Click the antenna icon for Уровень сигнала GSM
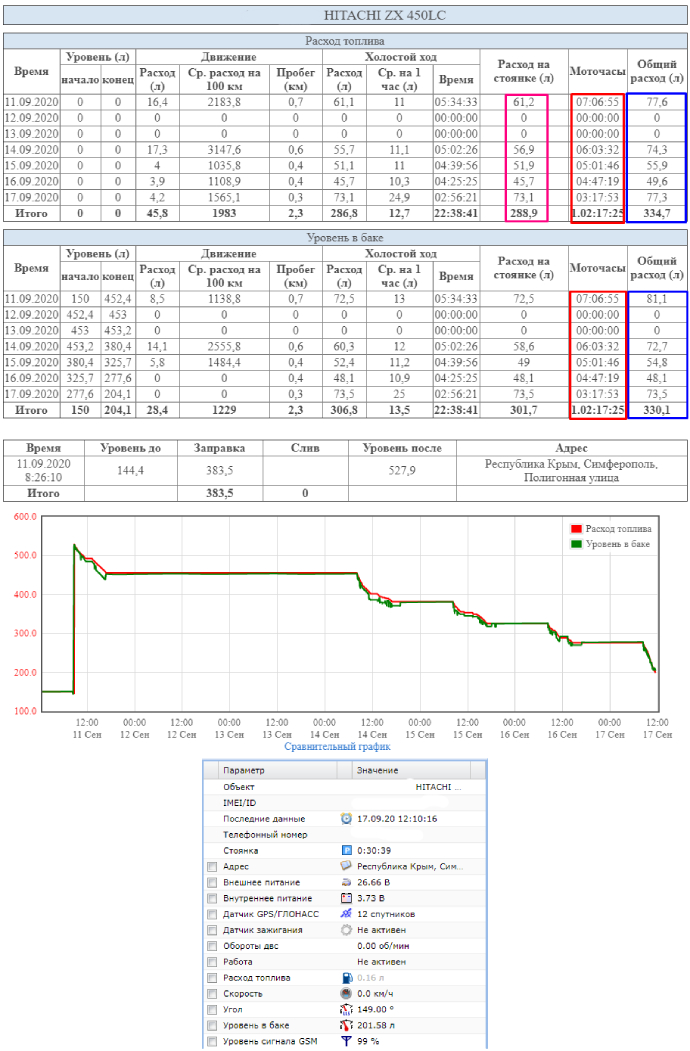The image size is (690, 1051). [346, 1042]
